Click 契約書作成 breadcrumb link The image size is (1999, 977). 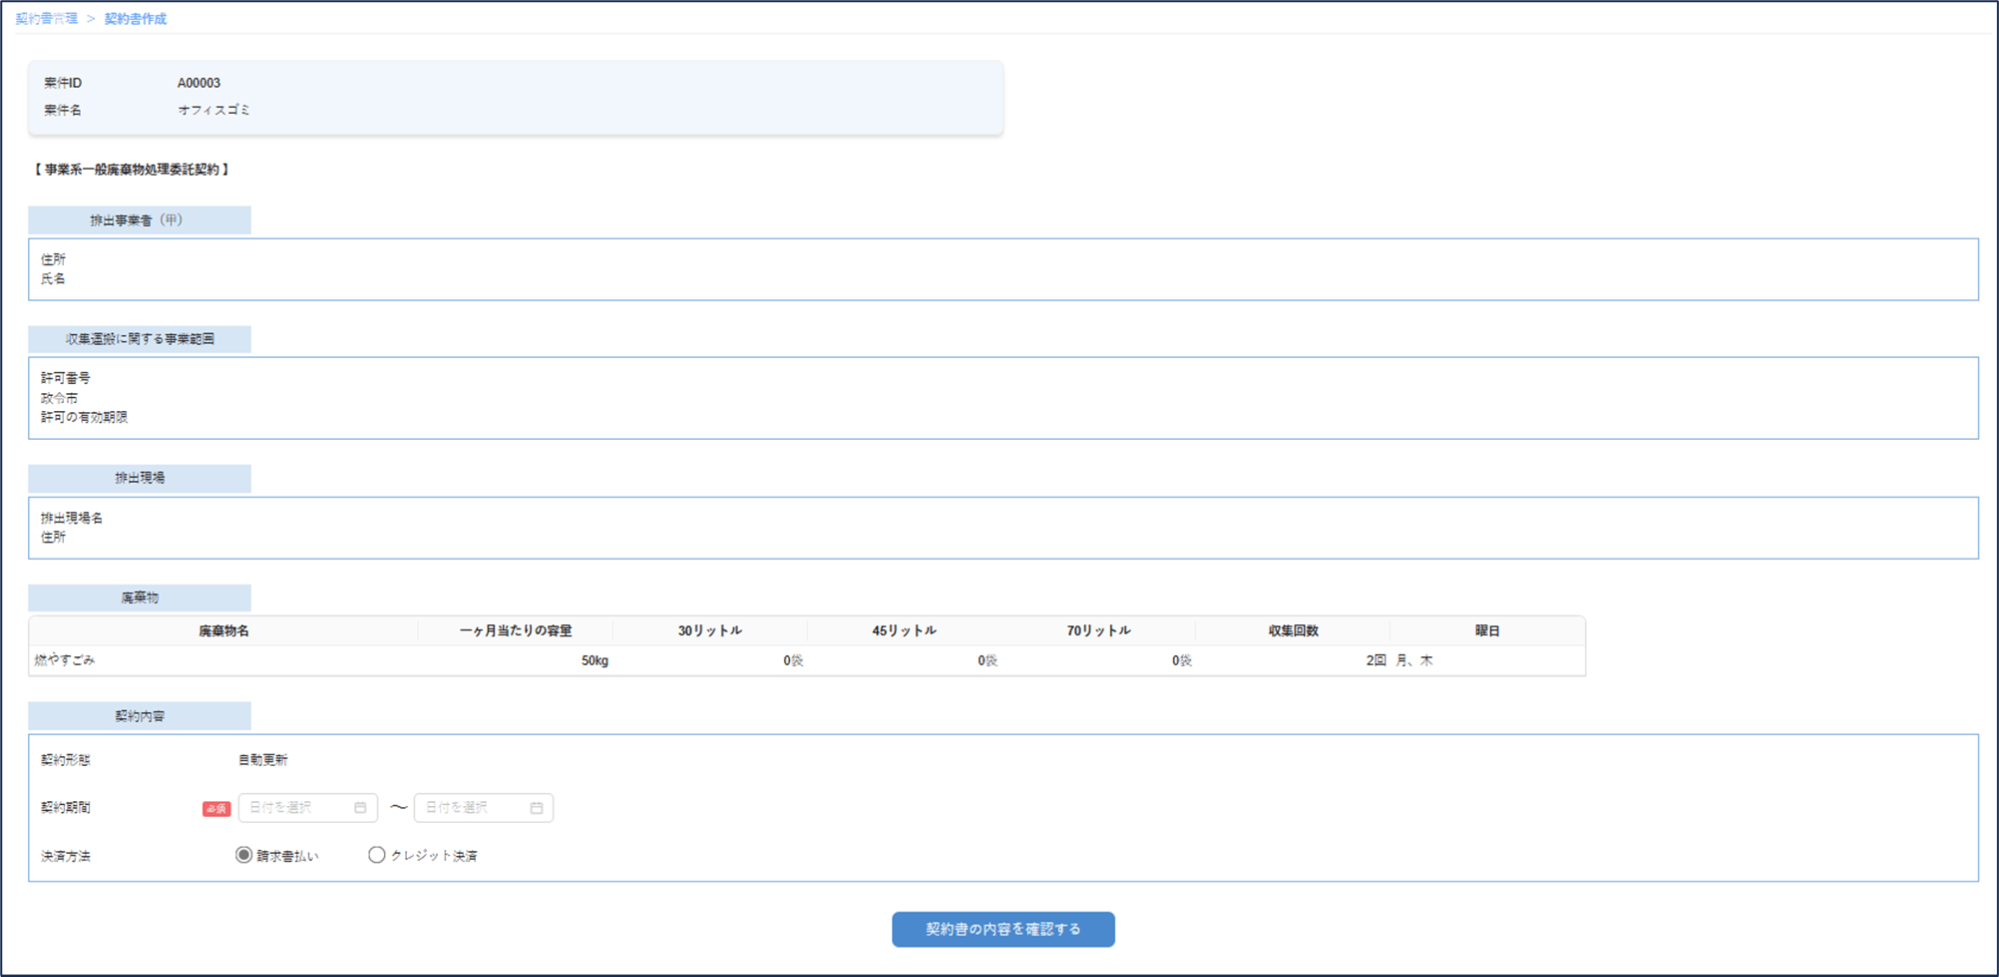(x=135, y=19)
